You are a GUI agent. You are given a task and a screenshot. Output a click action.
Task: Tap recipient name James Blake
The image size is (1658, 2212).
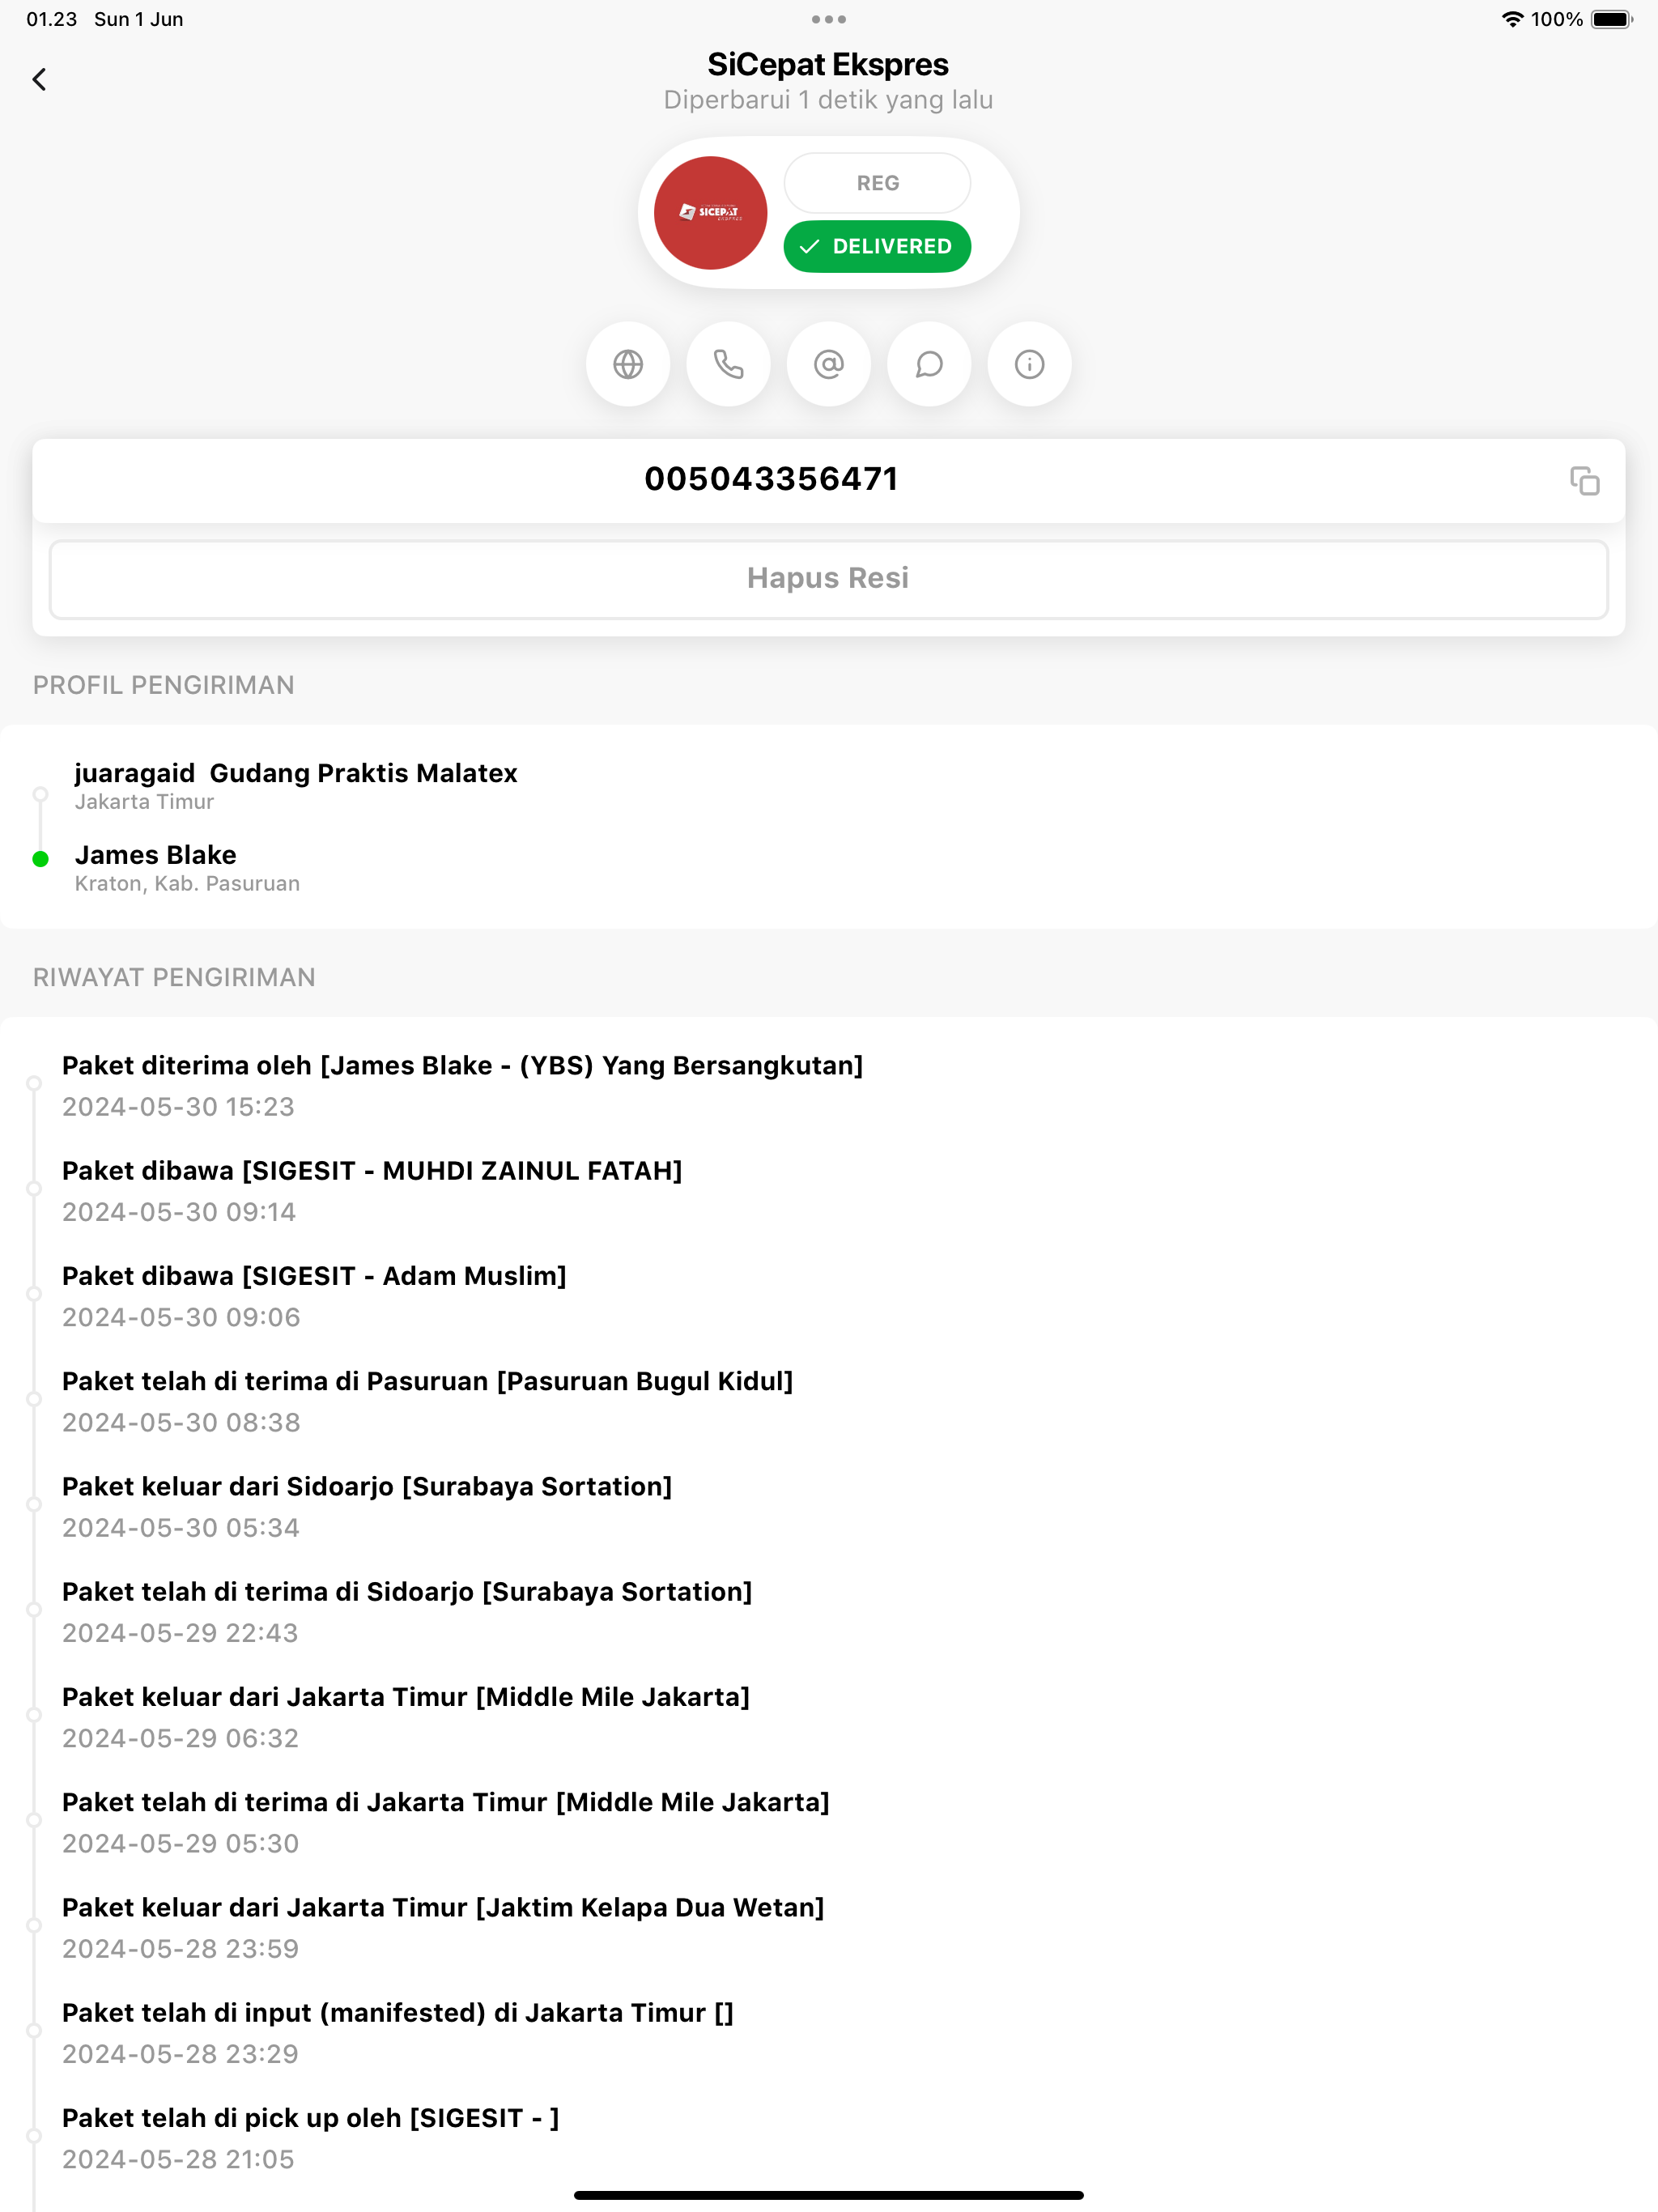(156, 855)
